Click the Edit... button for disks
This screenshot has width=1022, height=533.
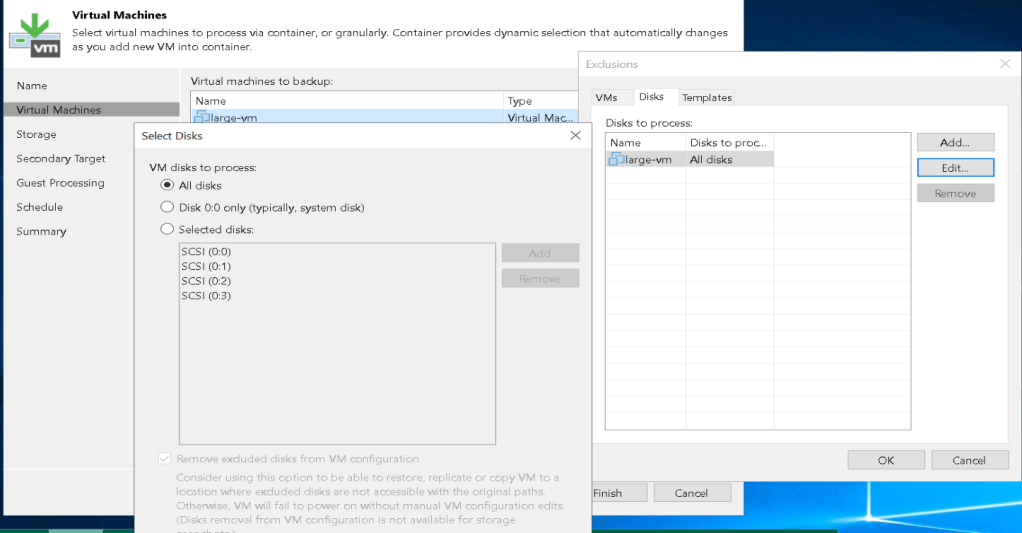tap(955, 168)
